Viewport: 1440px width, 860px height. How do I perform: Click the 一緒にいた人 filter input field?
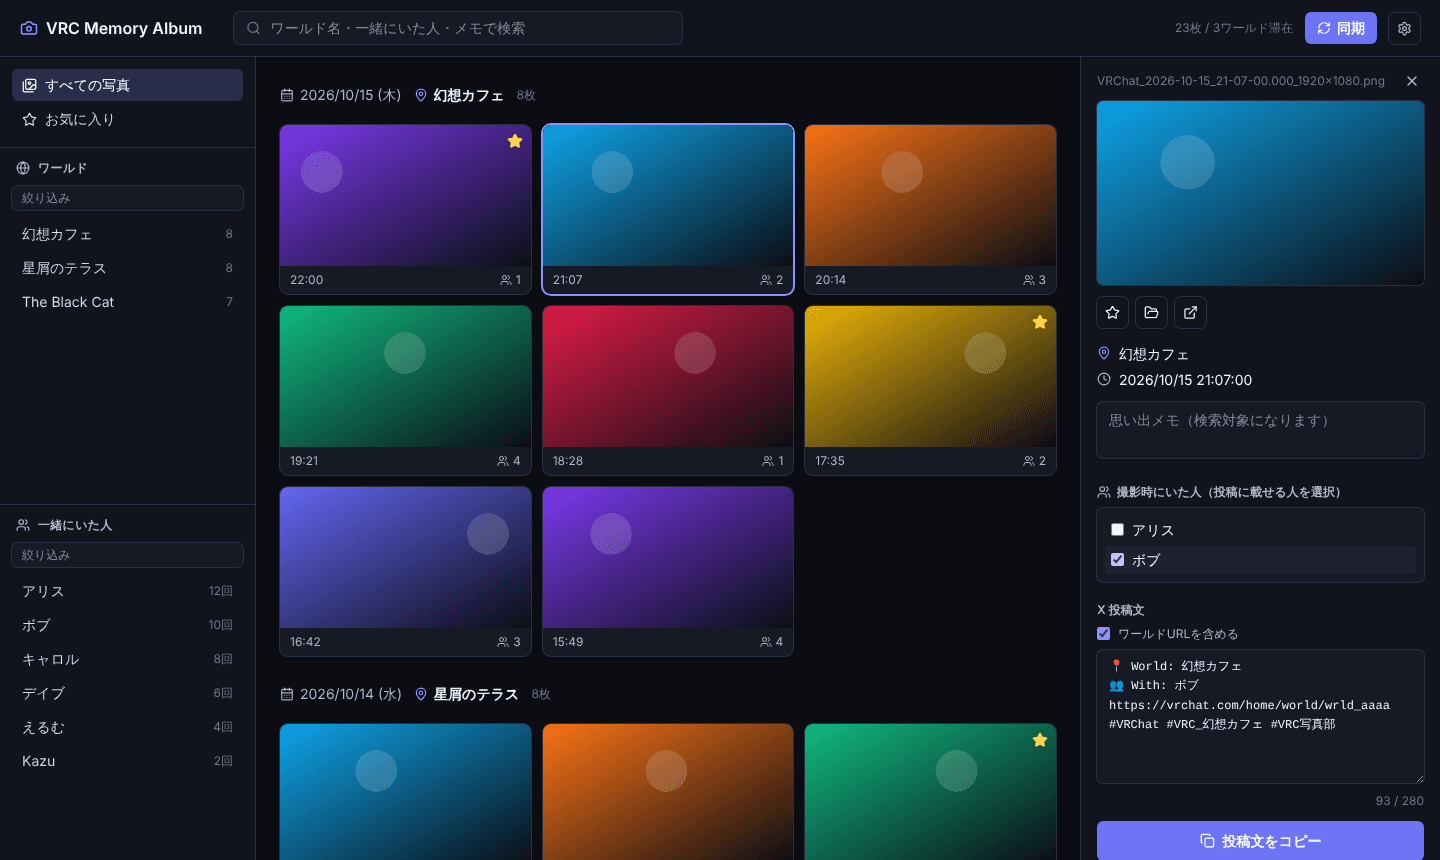(127, 555)
